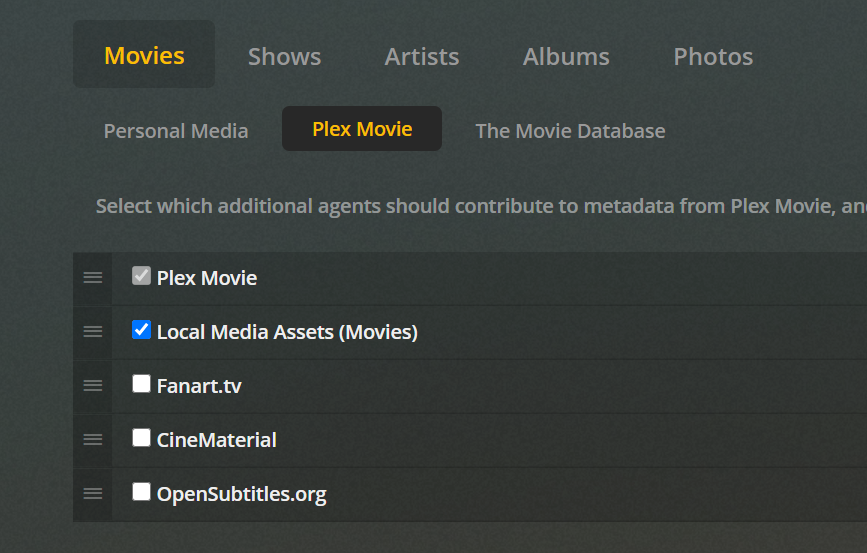Click the OpenSubtitles.org reorder handle icon
The height and width of the screenshot is (553, 867).
pyautogui.click(x=93, y=494)
